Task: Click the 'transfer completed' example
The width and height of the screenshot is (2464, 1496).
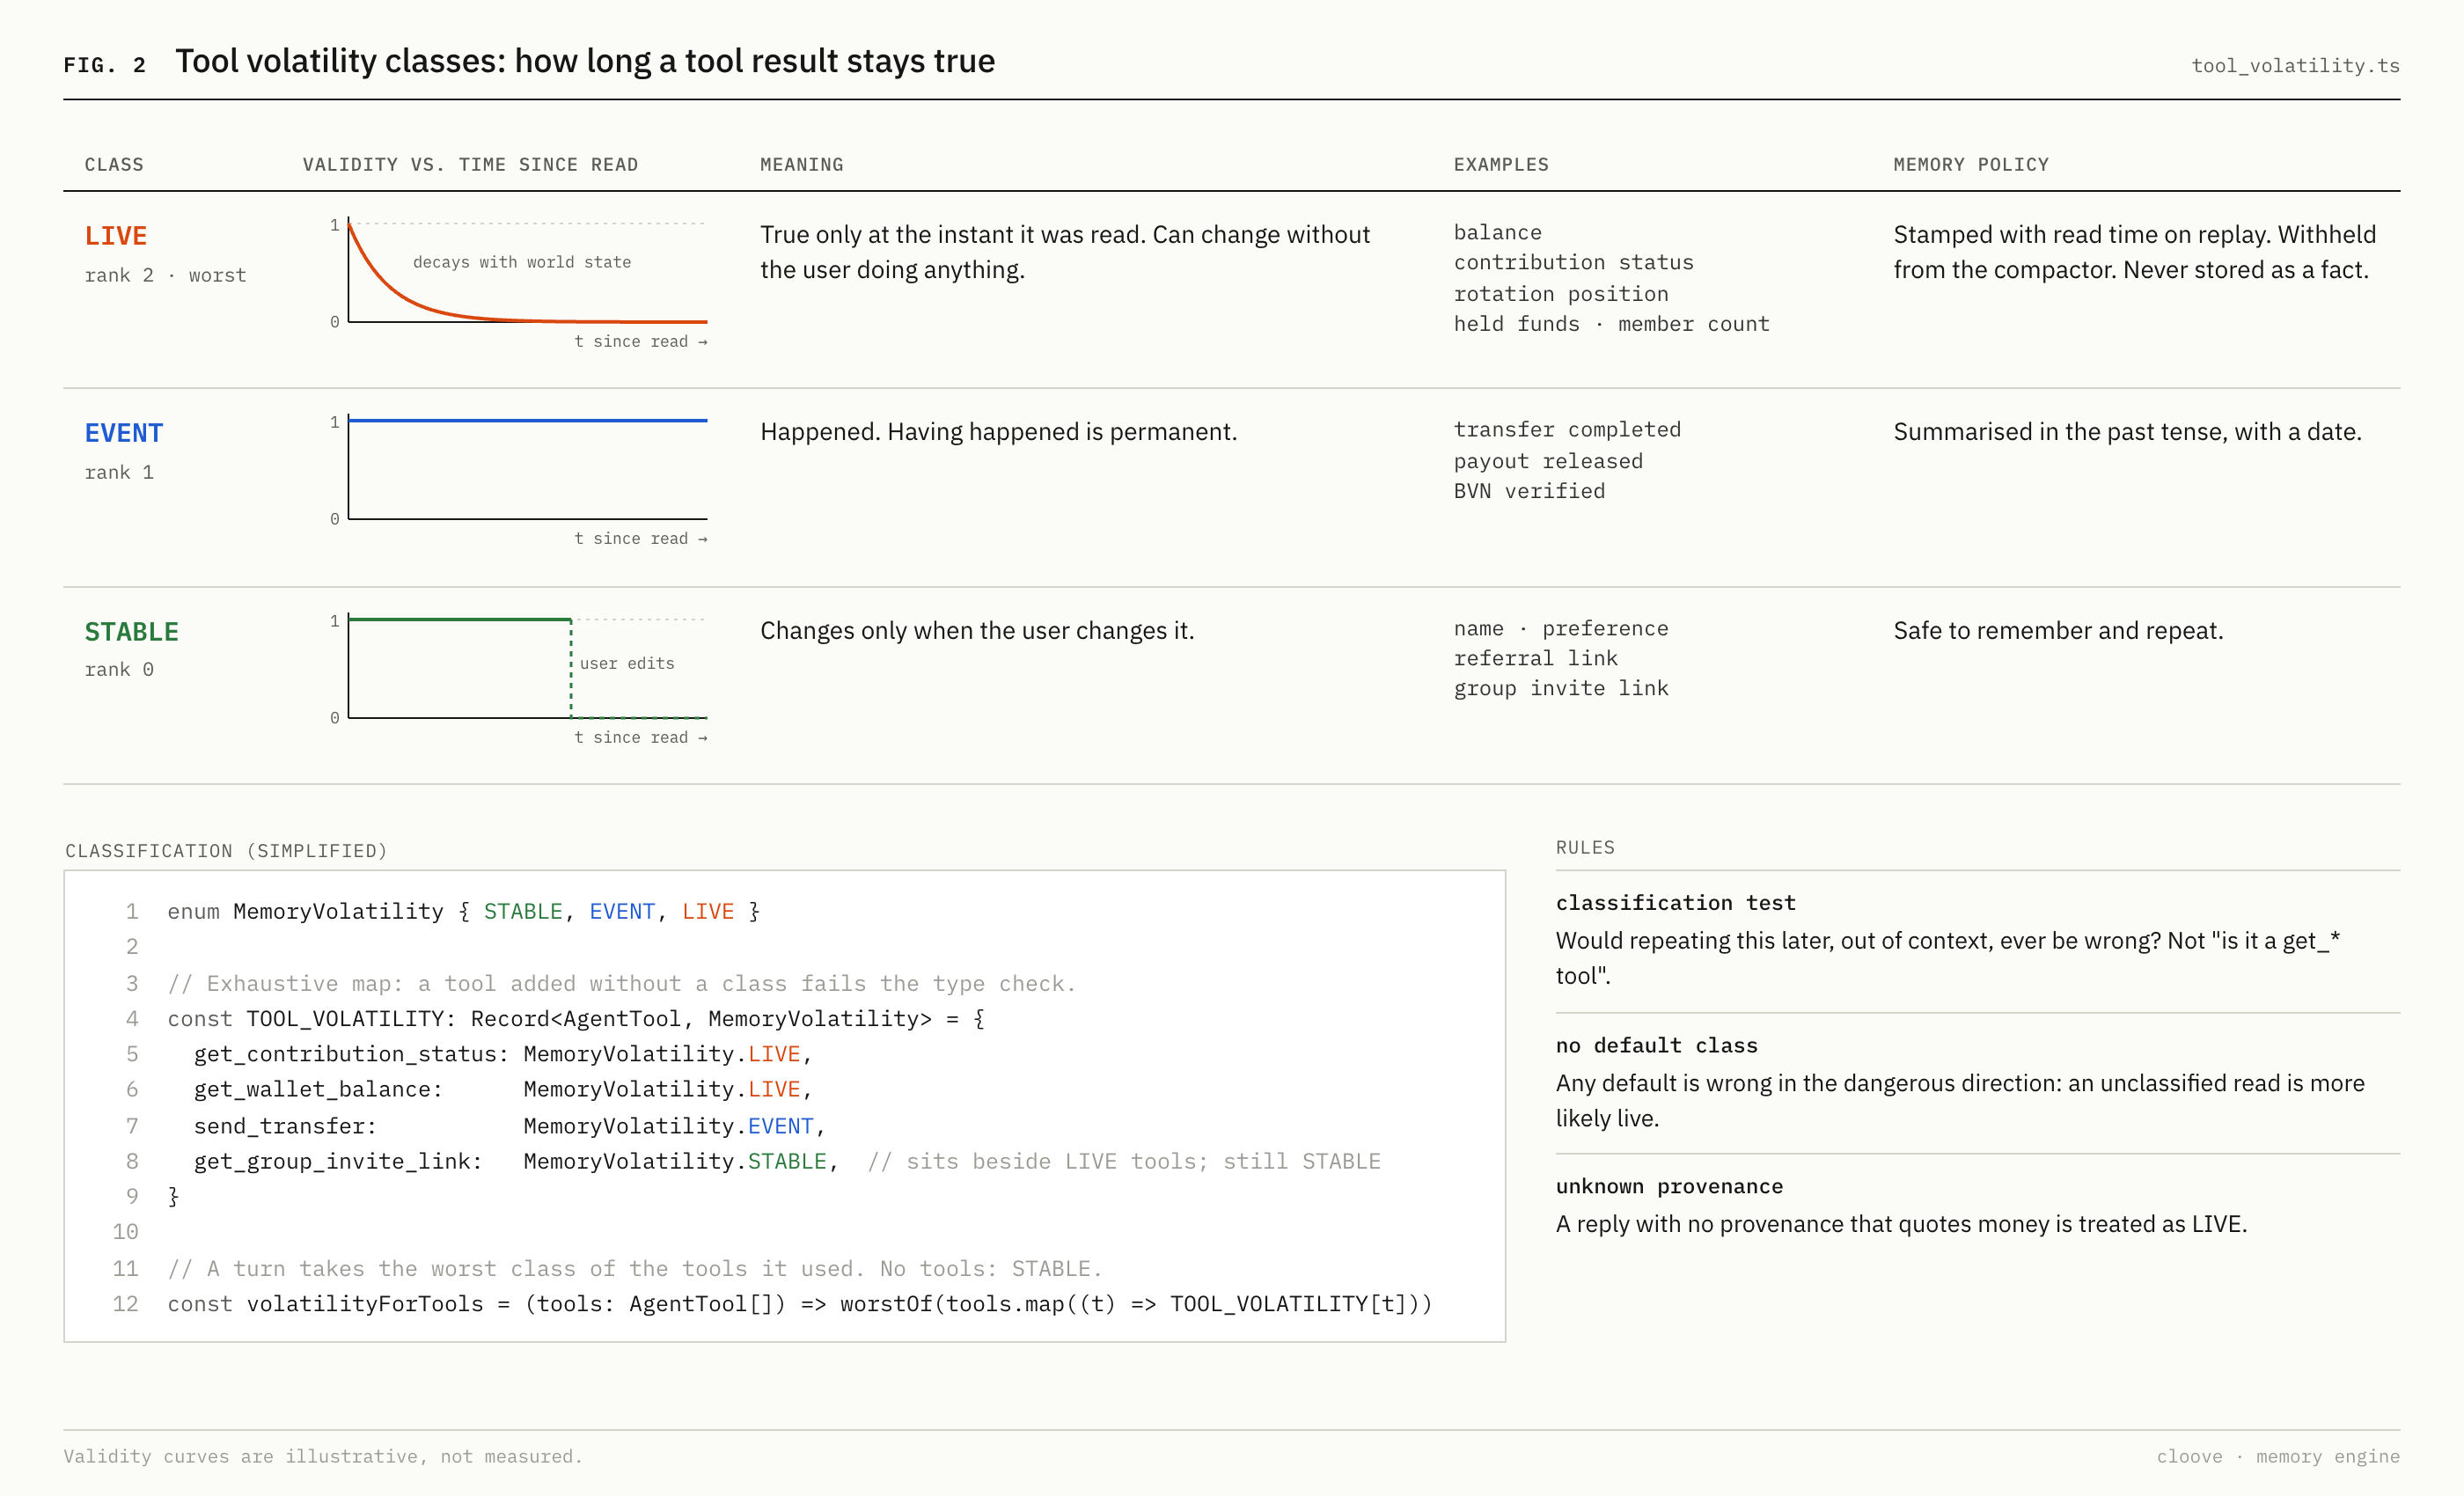Action: [x=1567, y=429]
